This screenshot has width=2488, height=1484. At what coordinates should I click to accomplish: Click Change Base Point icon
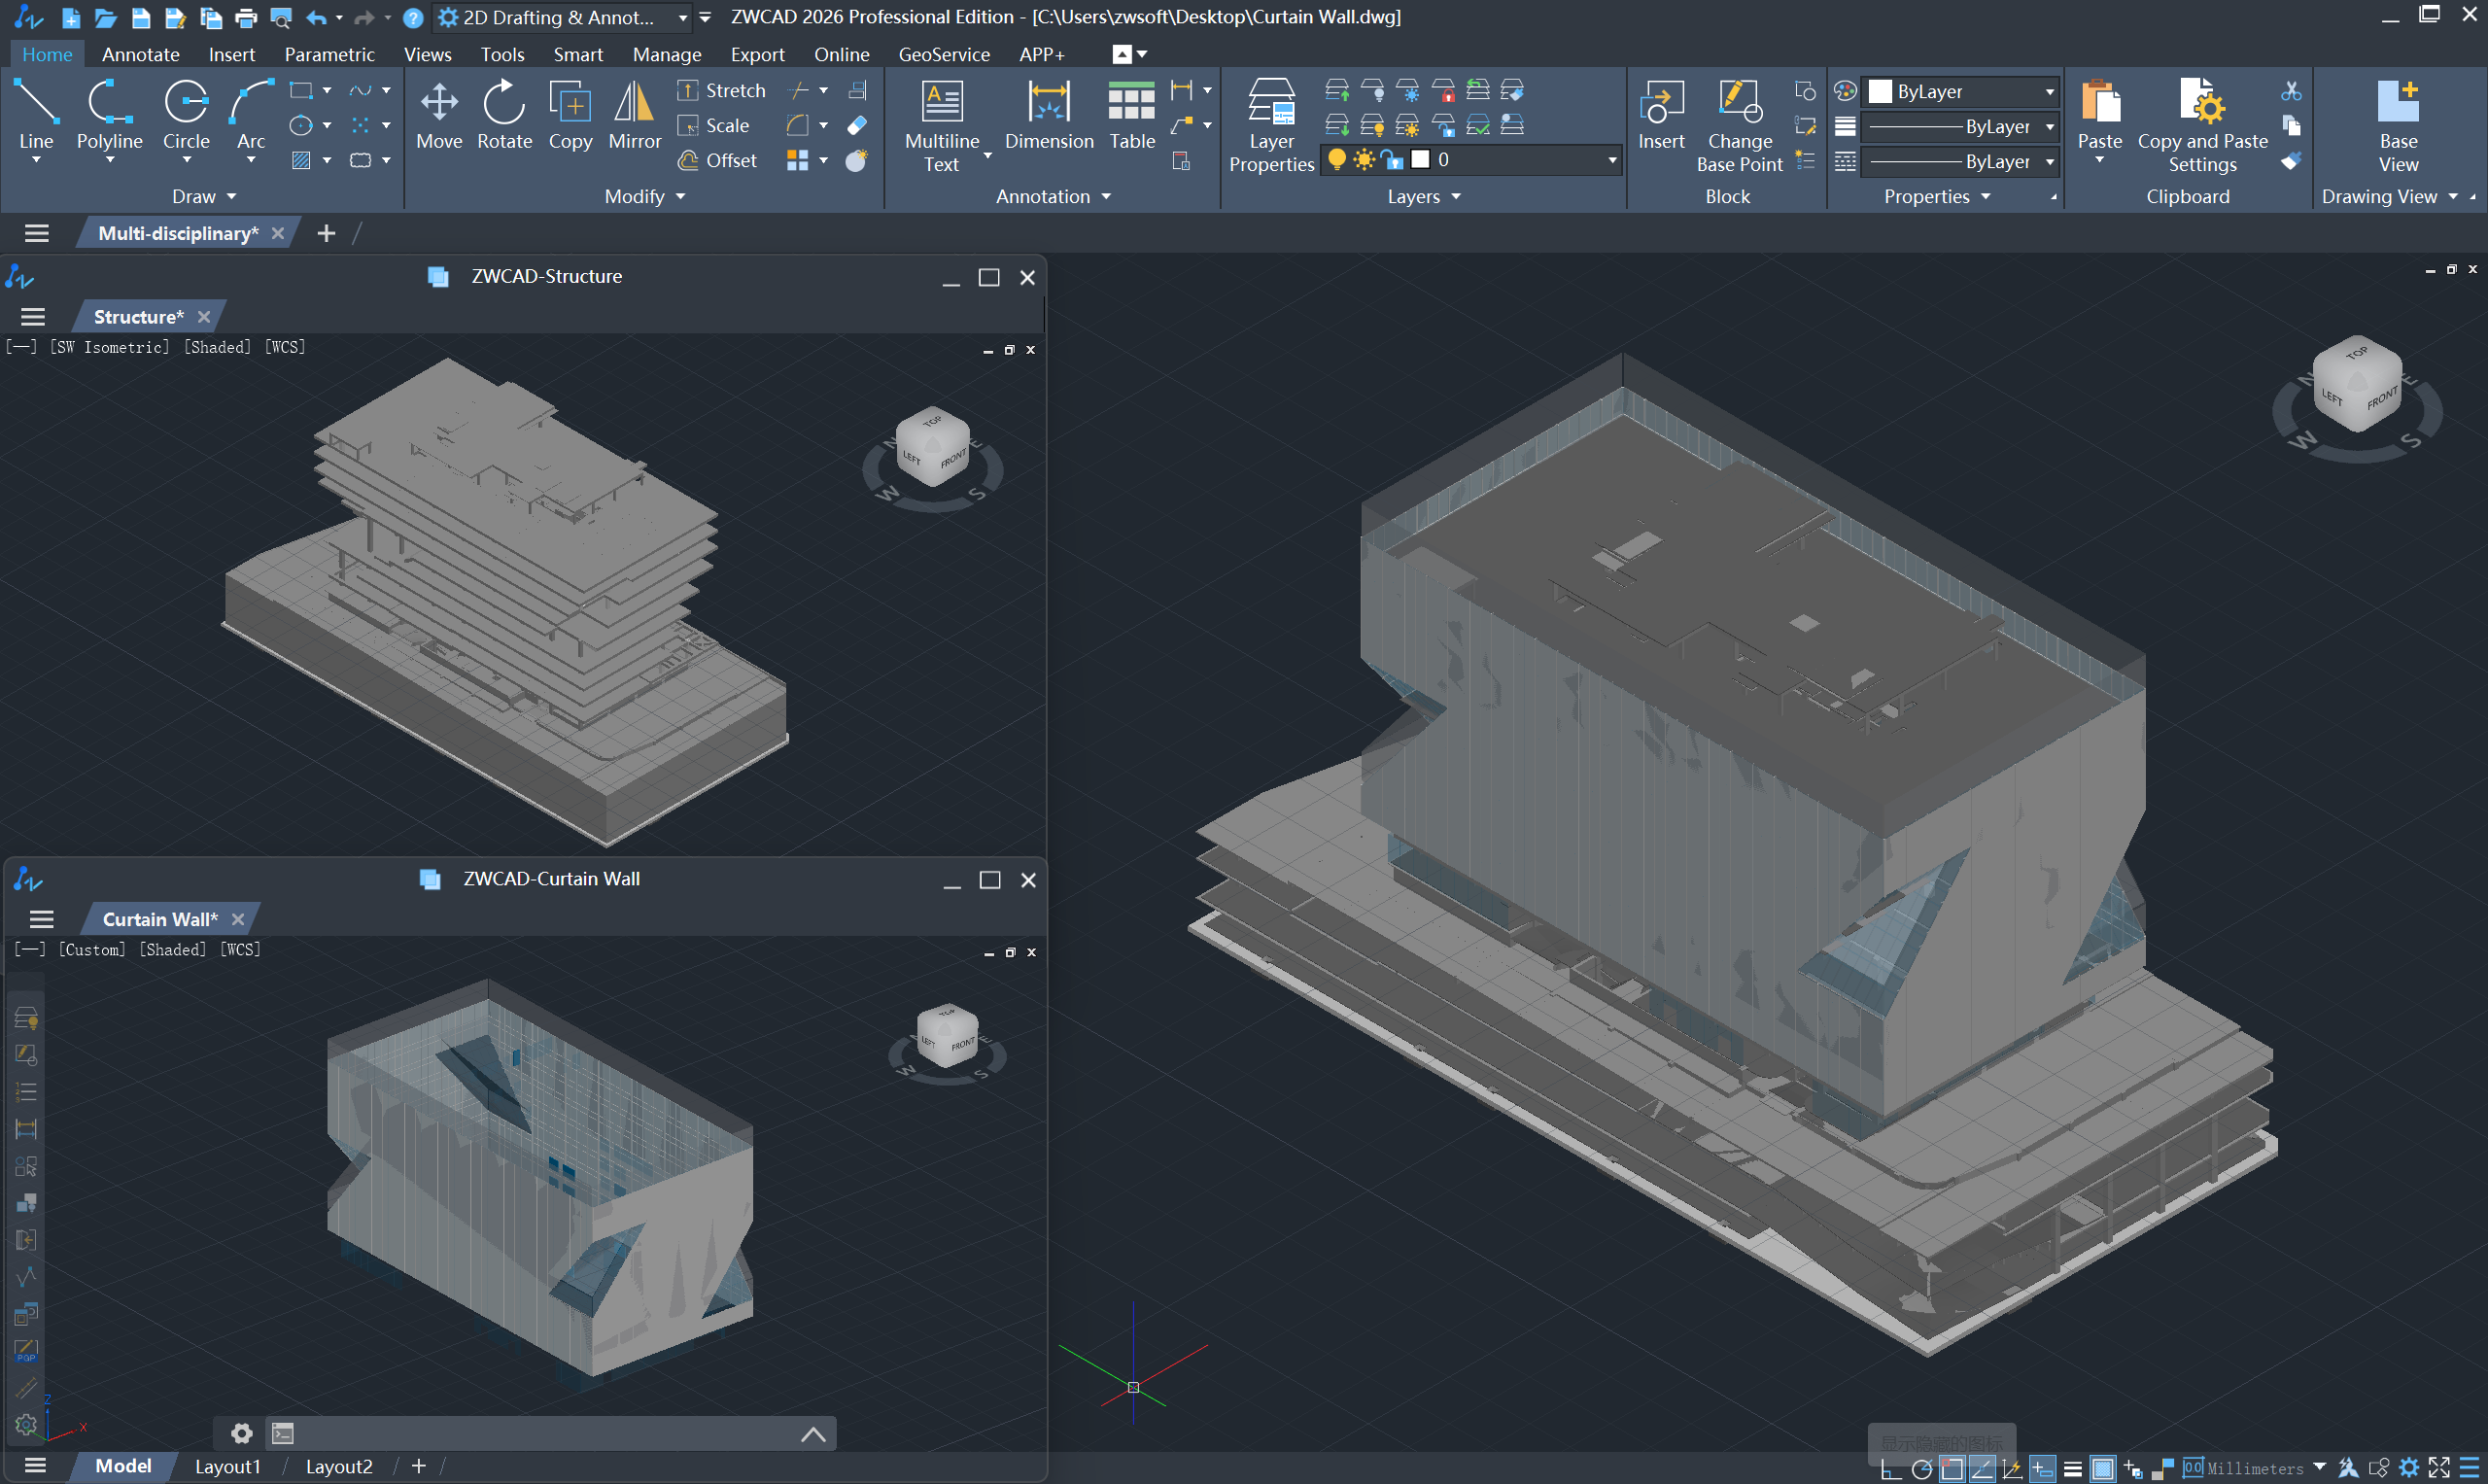click(x=1739, y=126)
